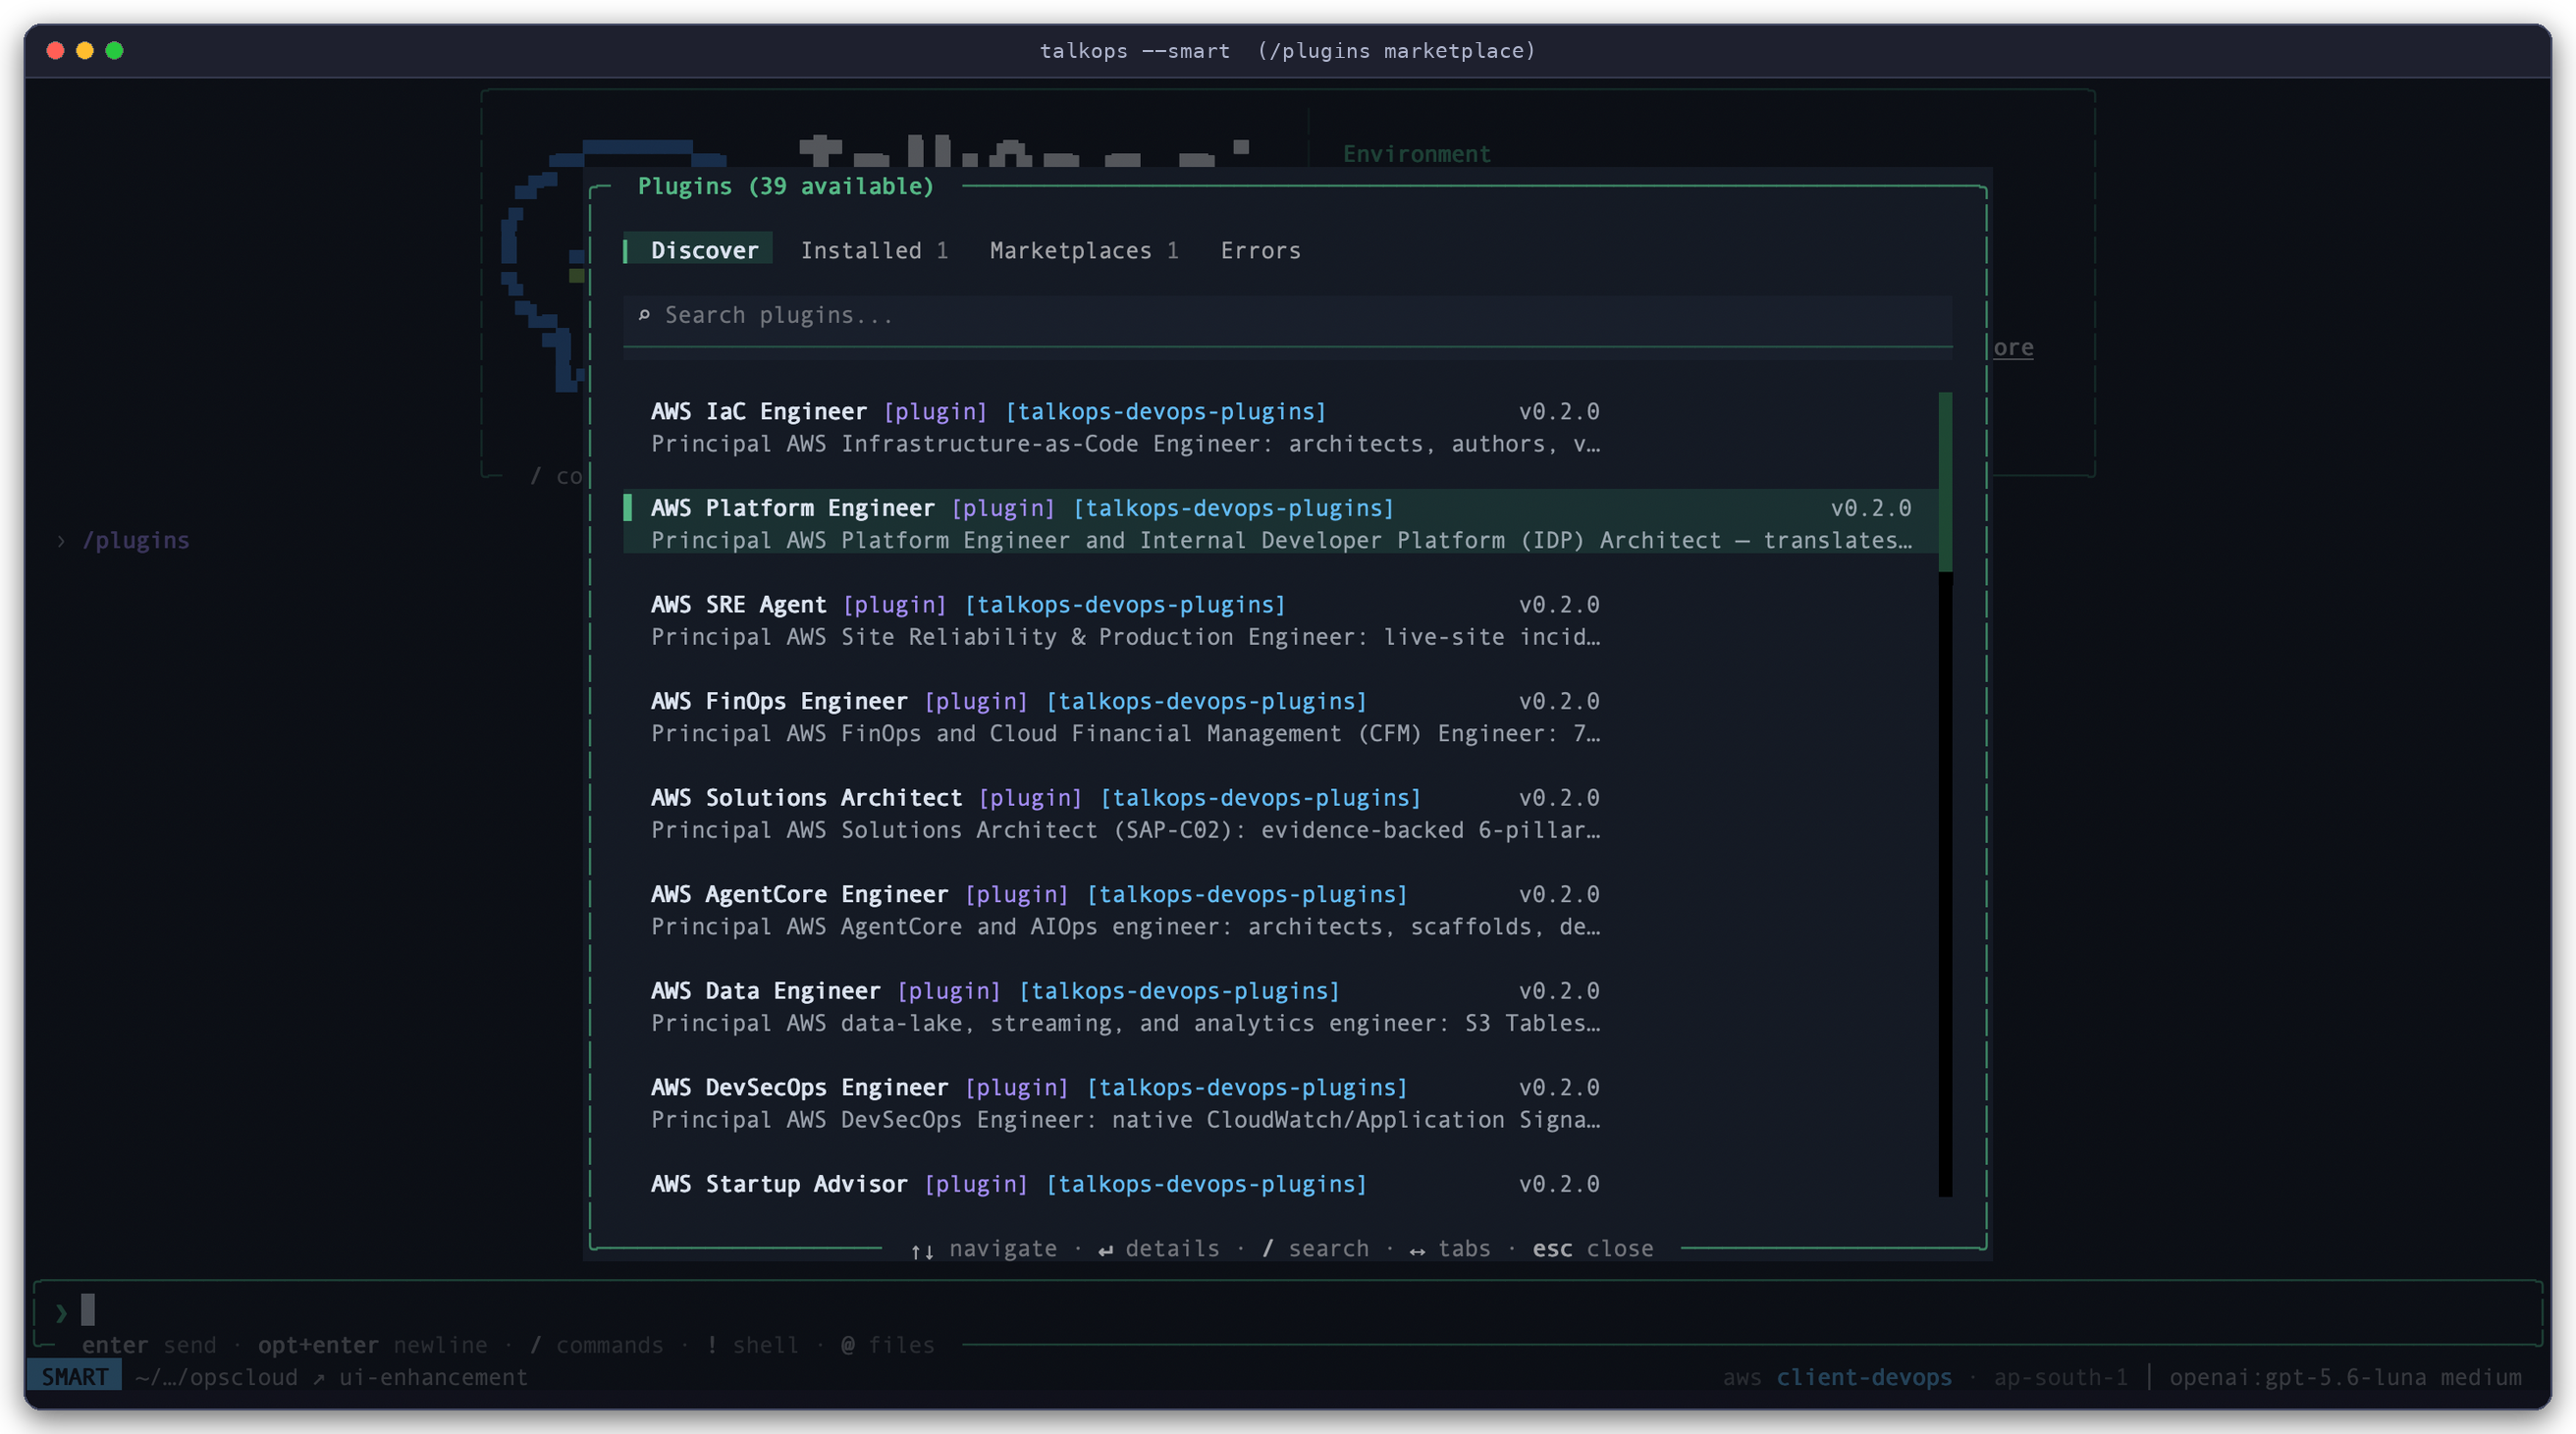
Task: Click the yellow window minimize button
Action: point(85,50)
